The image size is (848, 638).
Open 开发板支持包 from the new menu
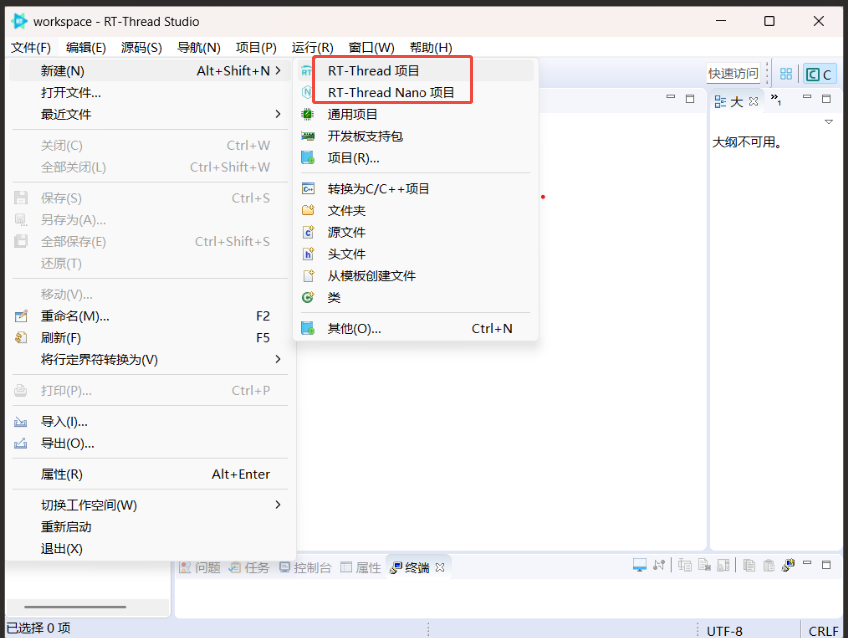364,136
